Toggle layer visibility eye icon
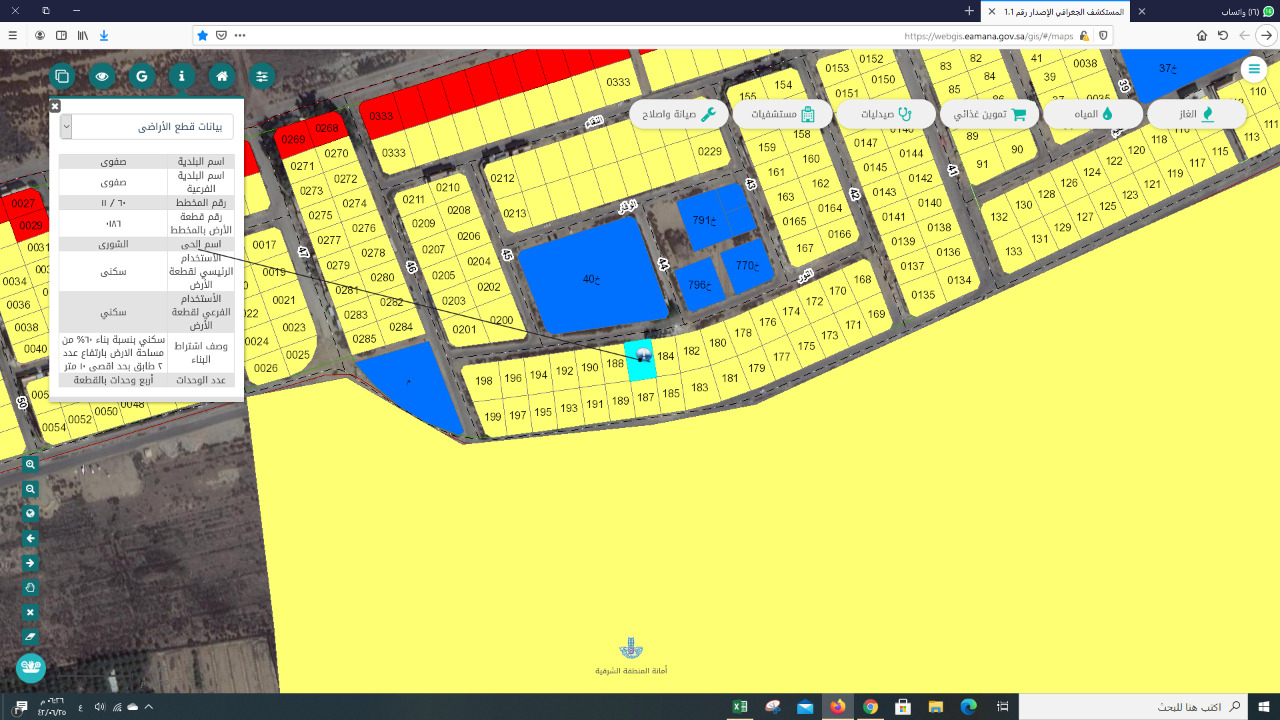Viewport: 1280px width, 720px height. [102, 76]
